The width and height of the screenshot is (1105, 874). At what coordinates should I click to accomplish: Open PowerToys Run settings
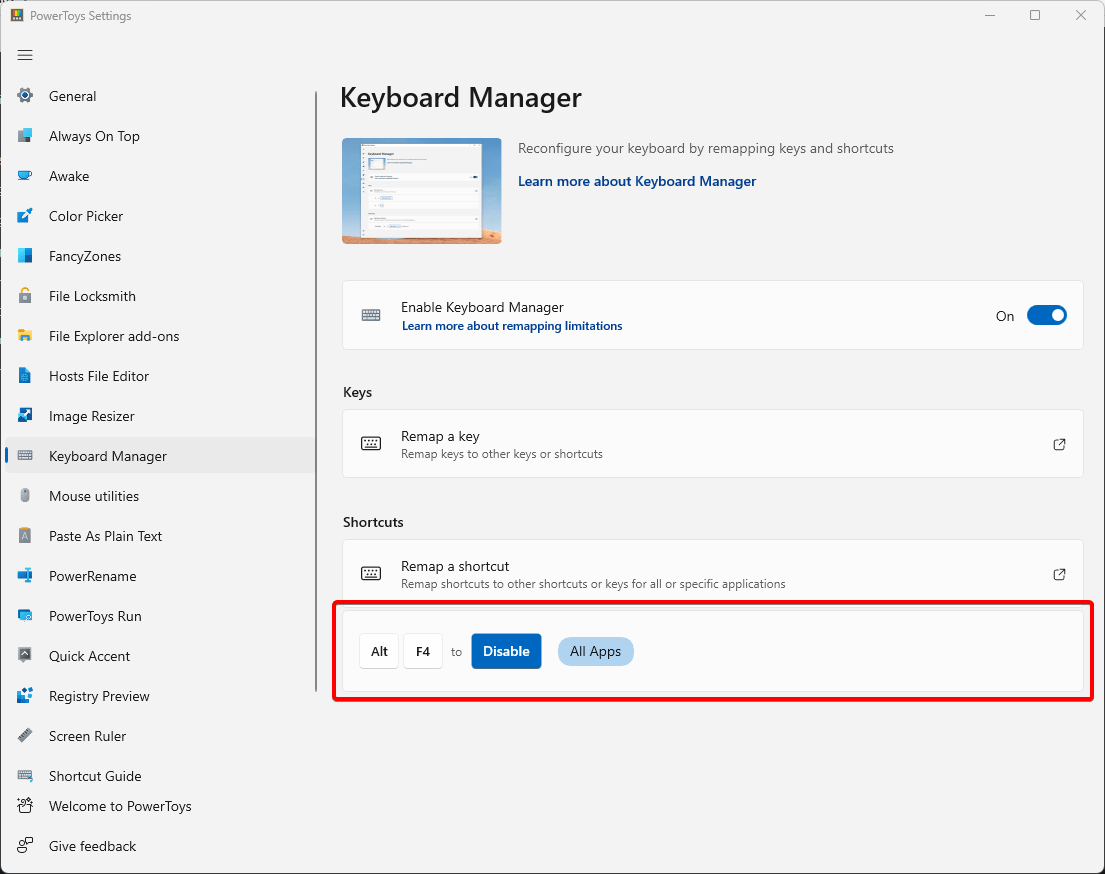[x=160, y=616]
